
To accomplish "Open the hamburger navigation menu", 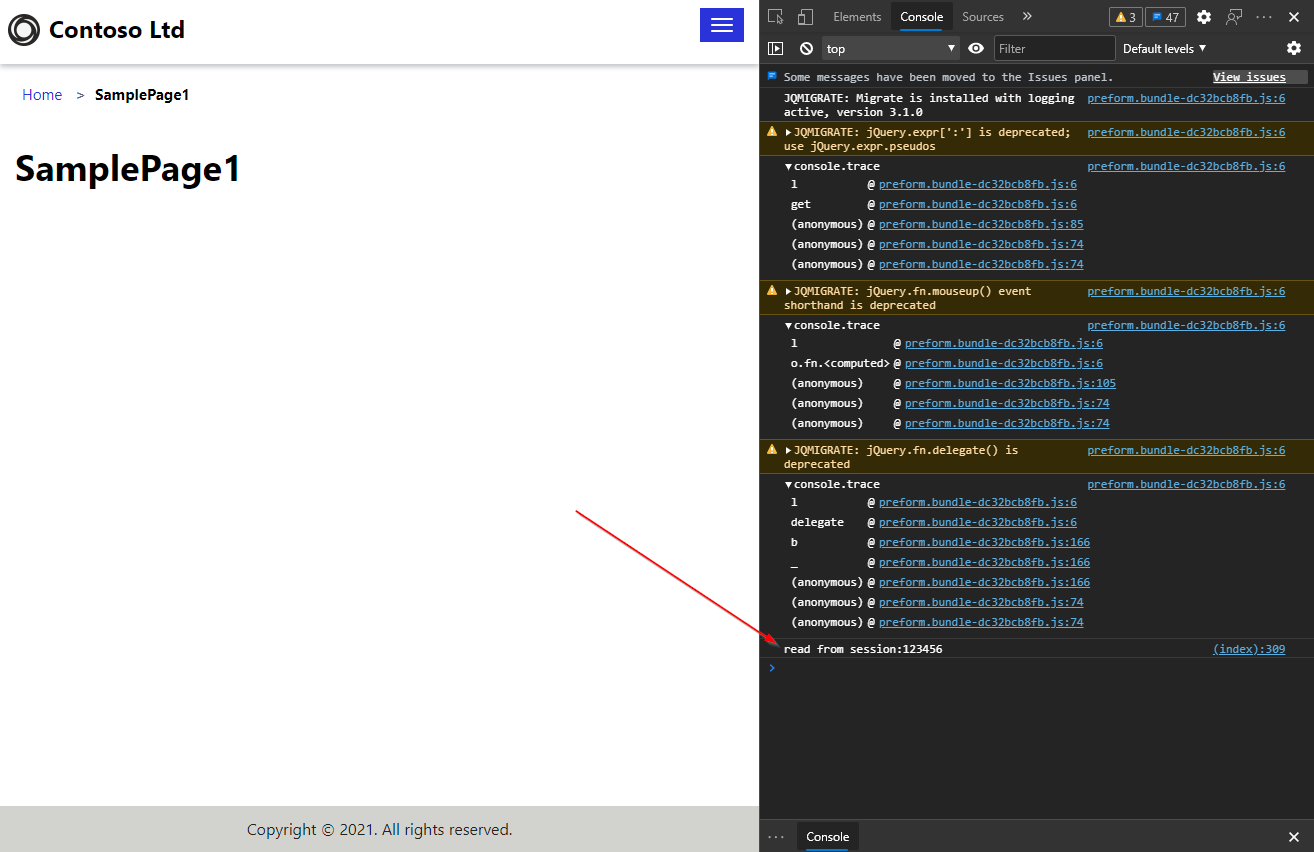I will pos(721,26).
